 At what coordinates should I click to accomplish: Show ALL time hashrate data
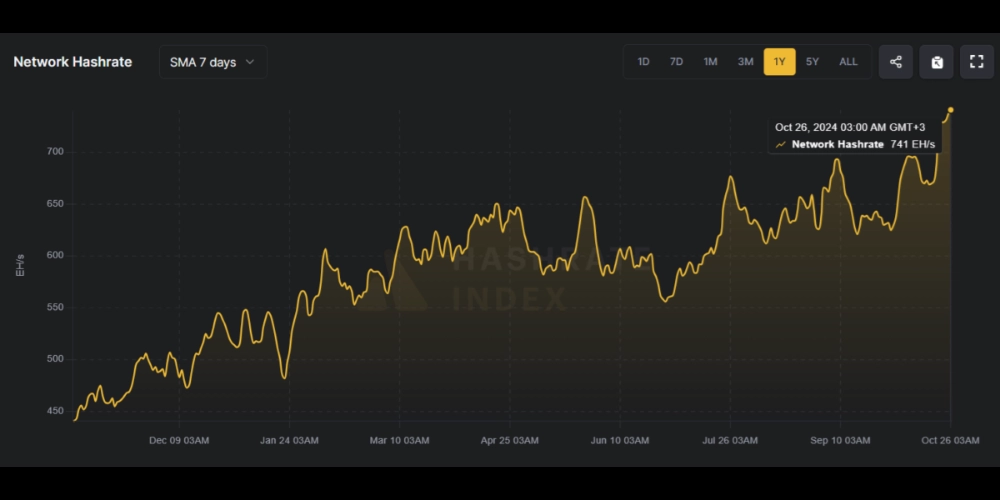[848, 62]
